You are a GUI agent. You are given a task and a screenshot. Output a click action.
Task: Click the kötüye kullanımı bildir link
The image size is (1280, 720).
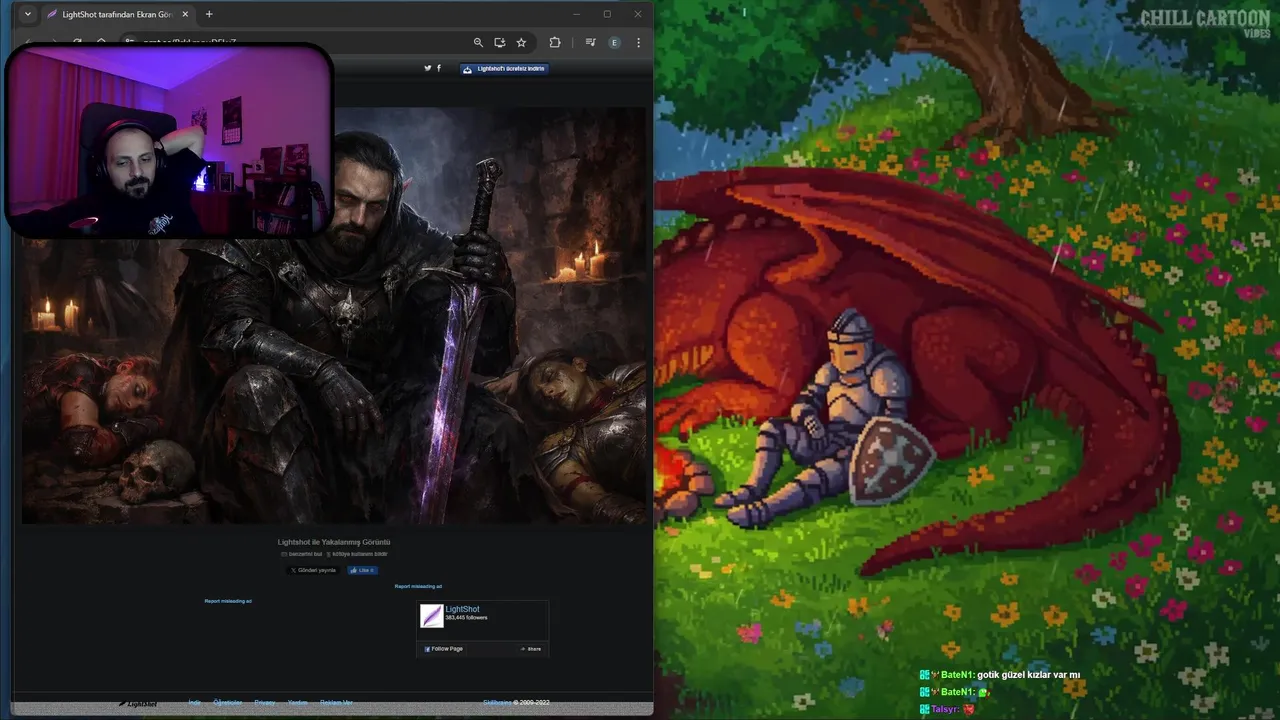coord(358,553)
